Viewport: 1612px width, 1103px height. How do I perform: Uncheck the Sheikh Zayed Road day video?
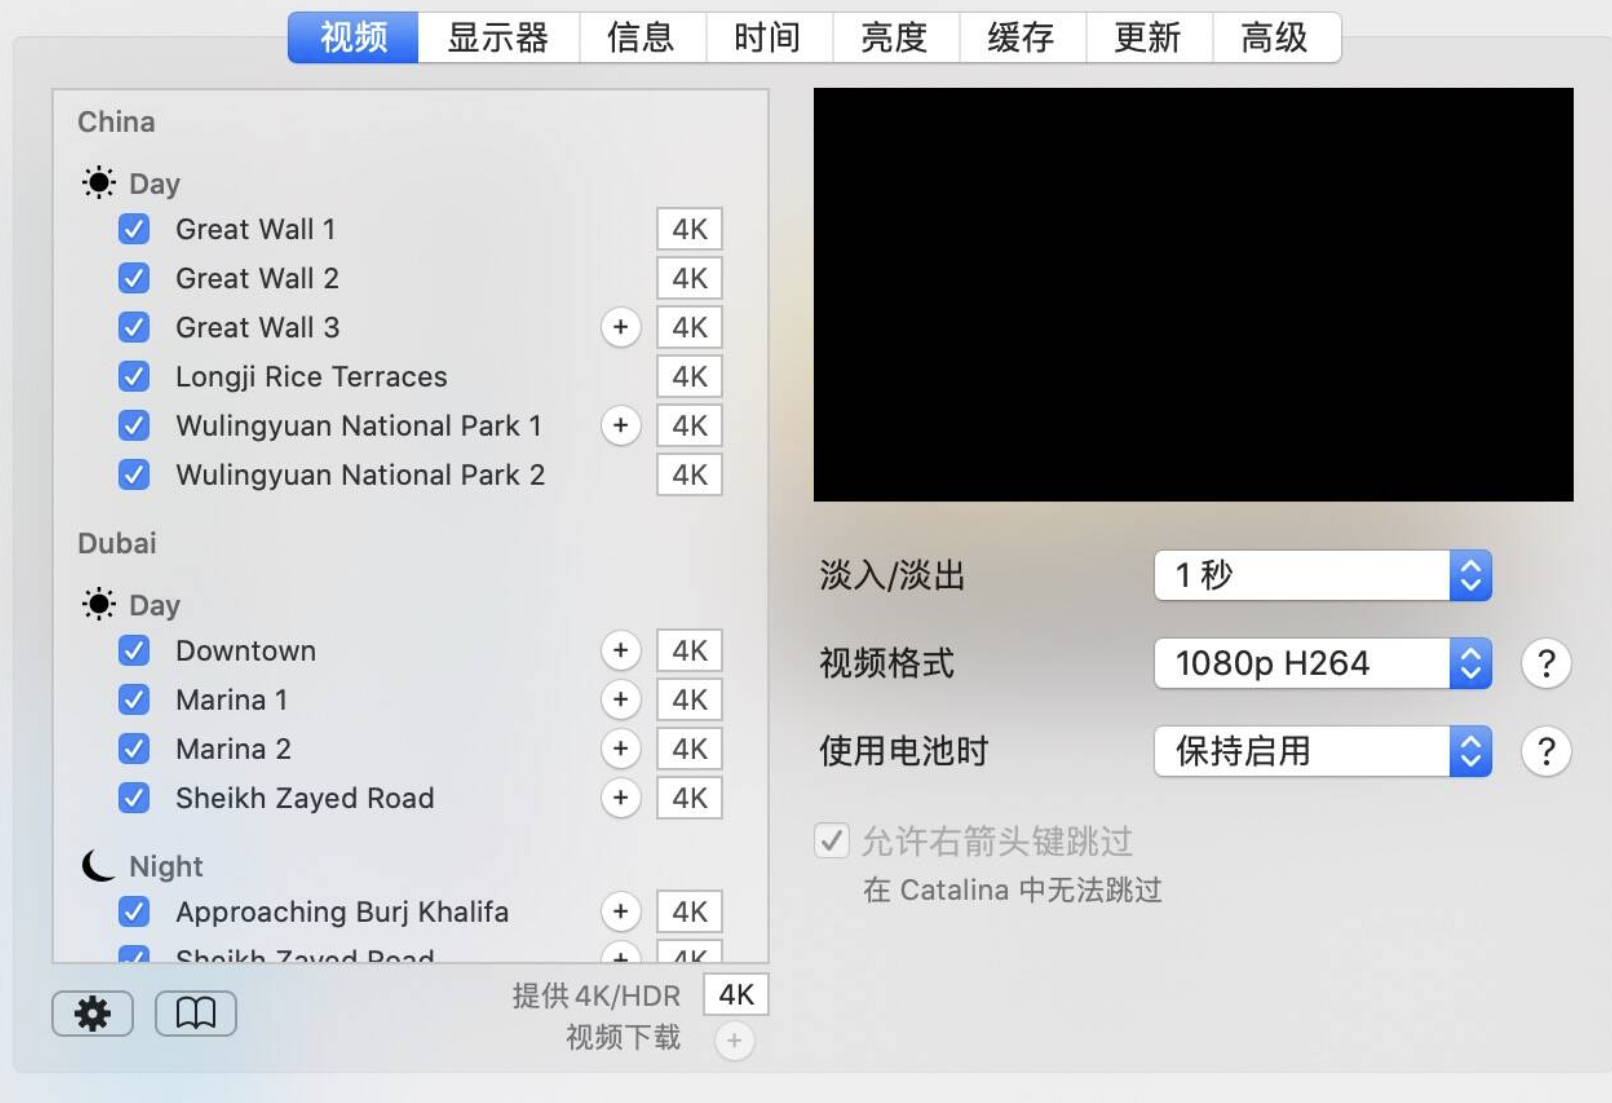(x=134, y=797)
